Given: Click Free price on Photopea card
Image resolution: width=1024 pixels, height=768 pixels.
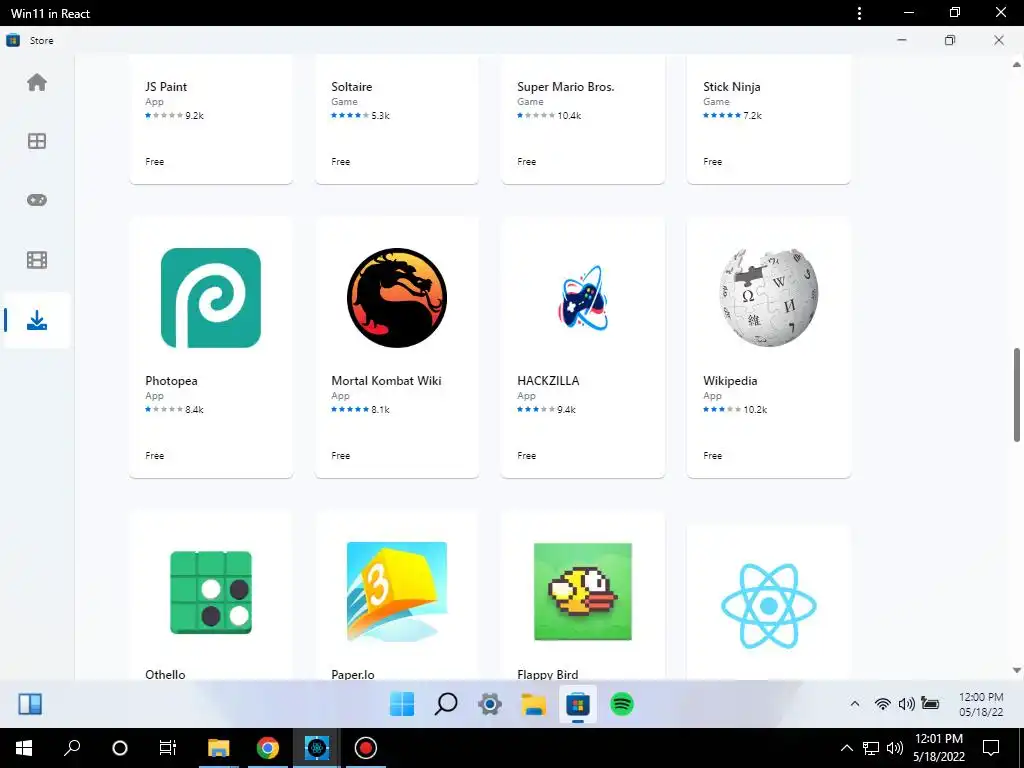Looking at the screenshot, I should click(155, 455).
